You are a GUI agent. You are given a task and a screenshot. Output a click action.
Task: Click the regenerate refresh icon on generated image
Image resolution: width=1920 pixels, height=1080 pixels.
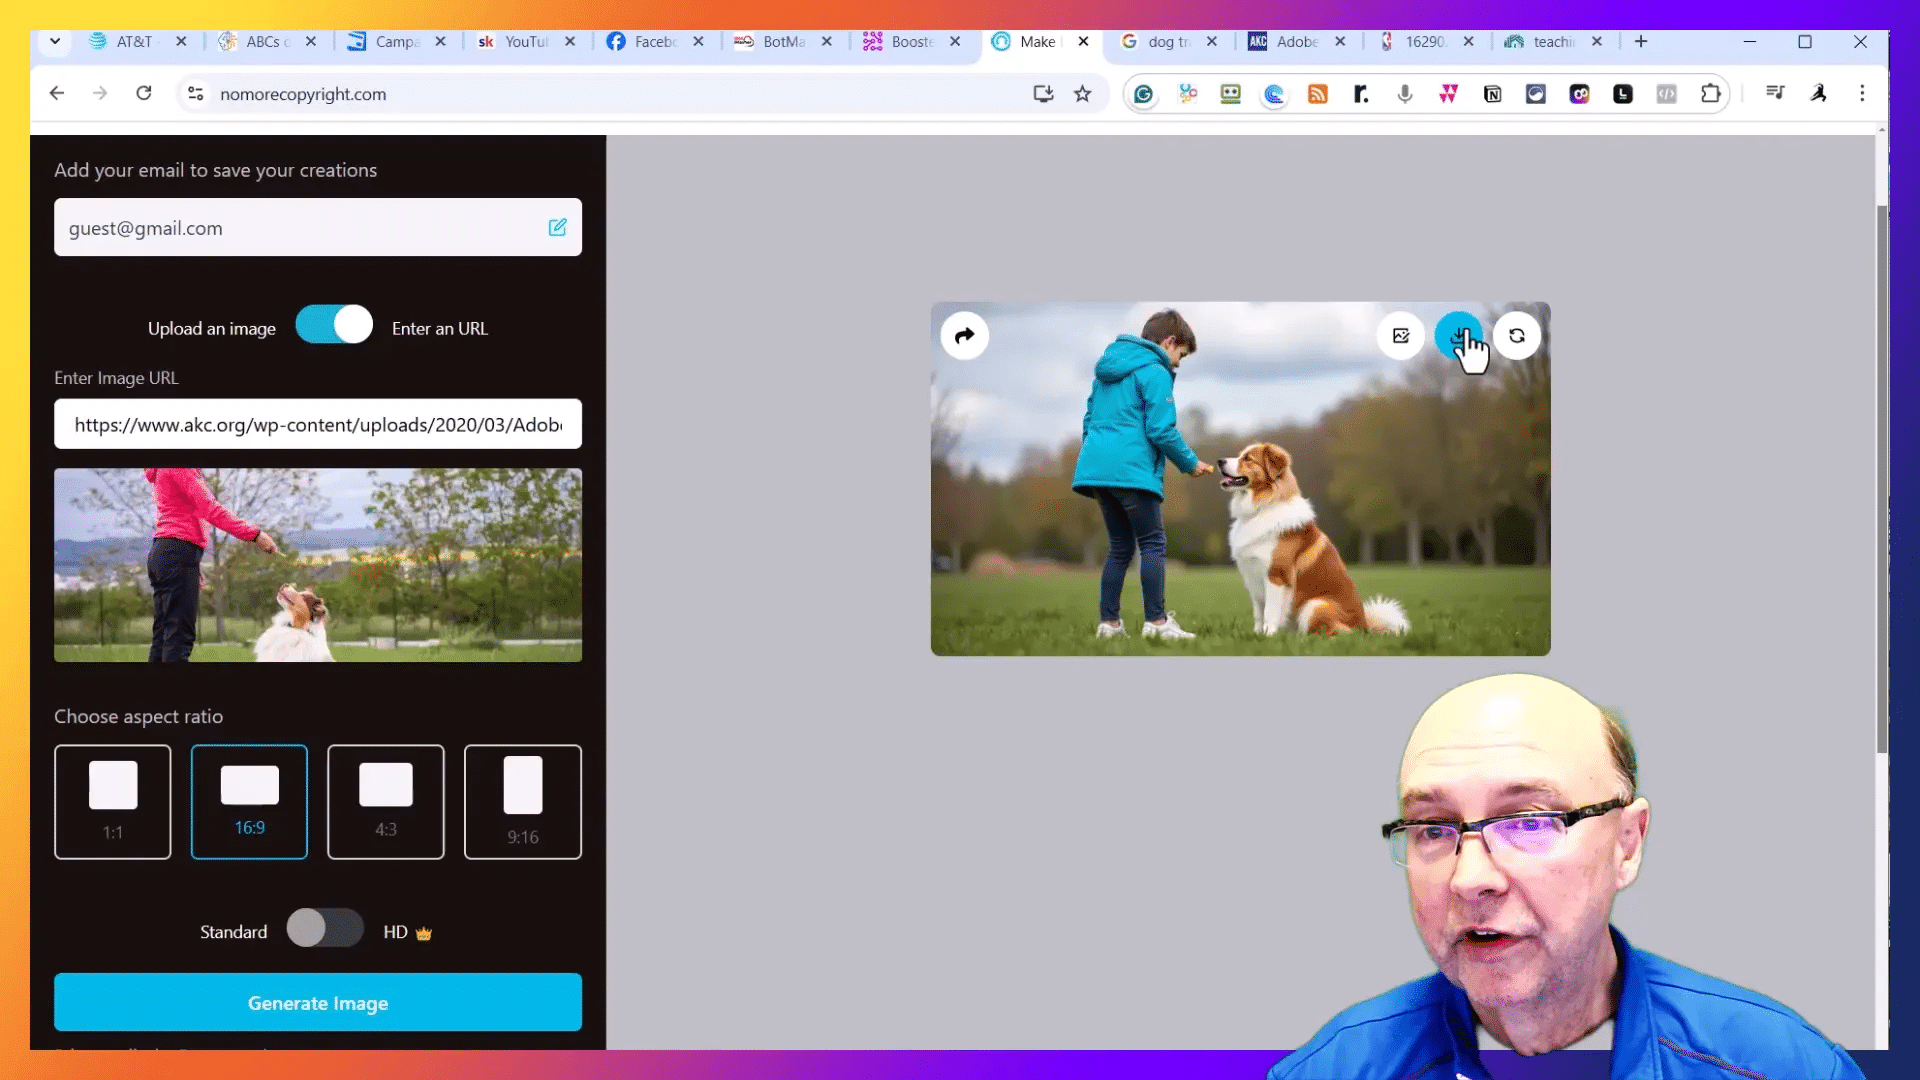[x=1517, y=336]
